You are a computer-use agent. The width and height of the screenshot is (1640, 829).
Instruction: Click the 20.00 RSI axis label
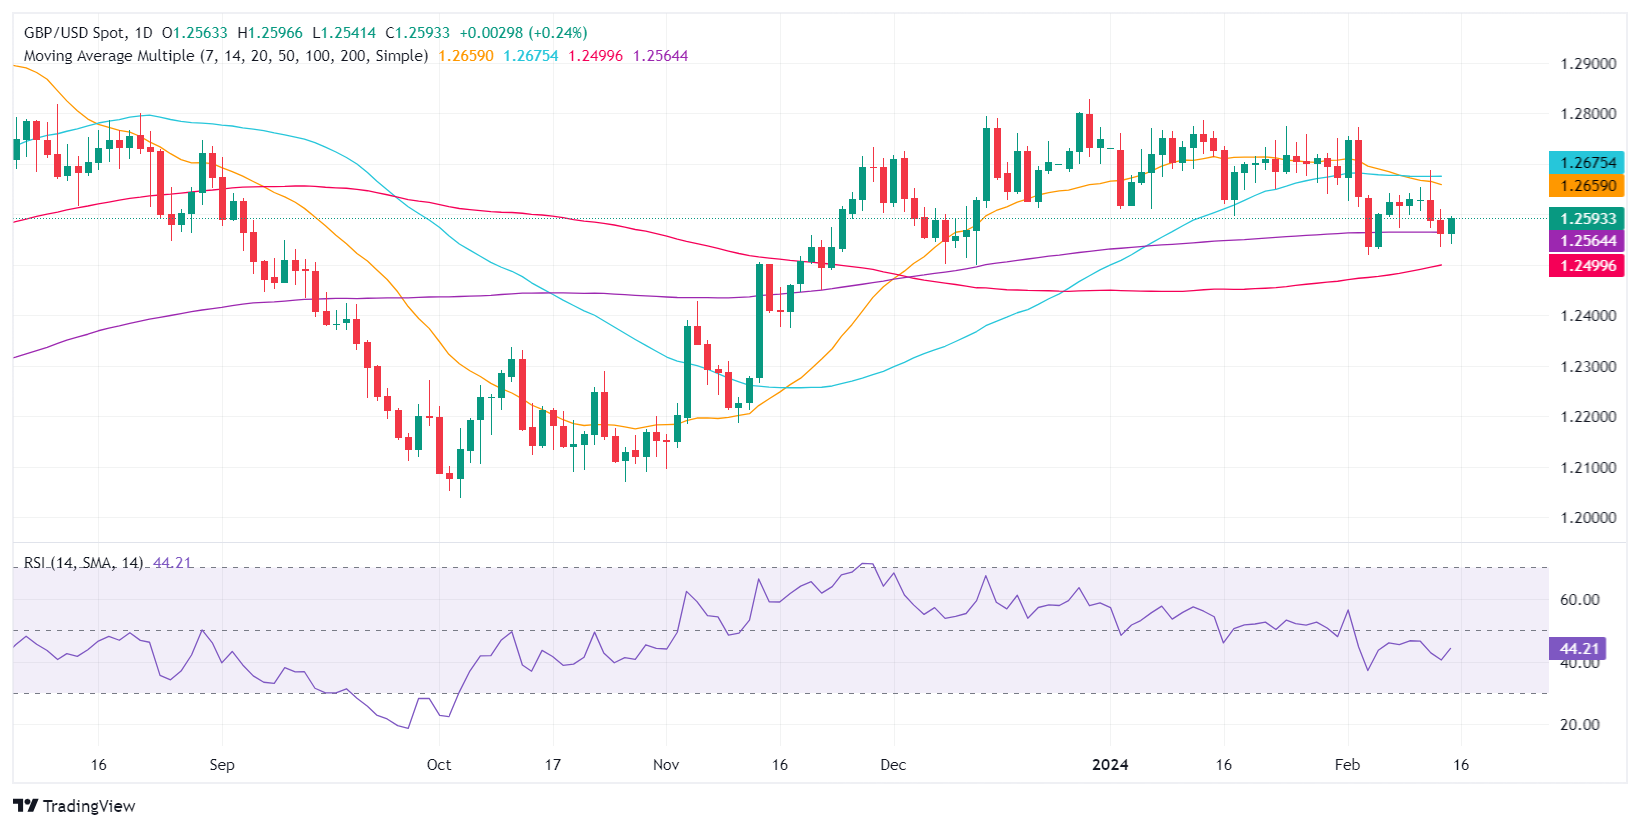tap(1580, 725)
